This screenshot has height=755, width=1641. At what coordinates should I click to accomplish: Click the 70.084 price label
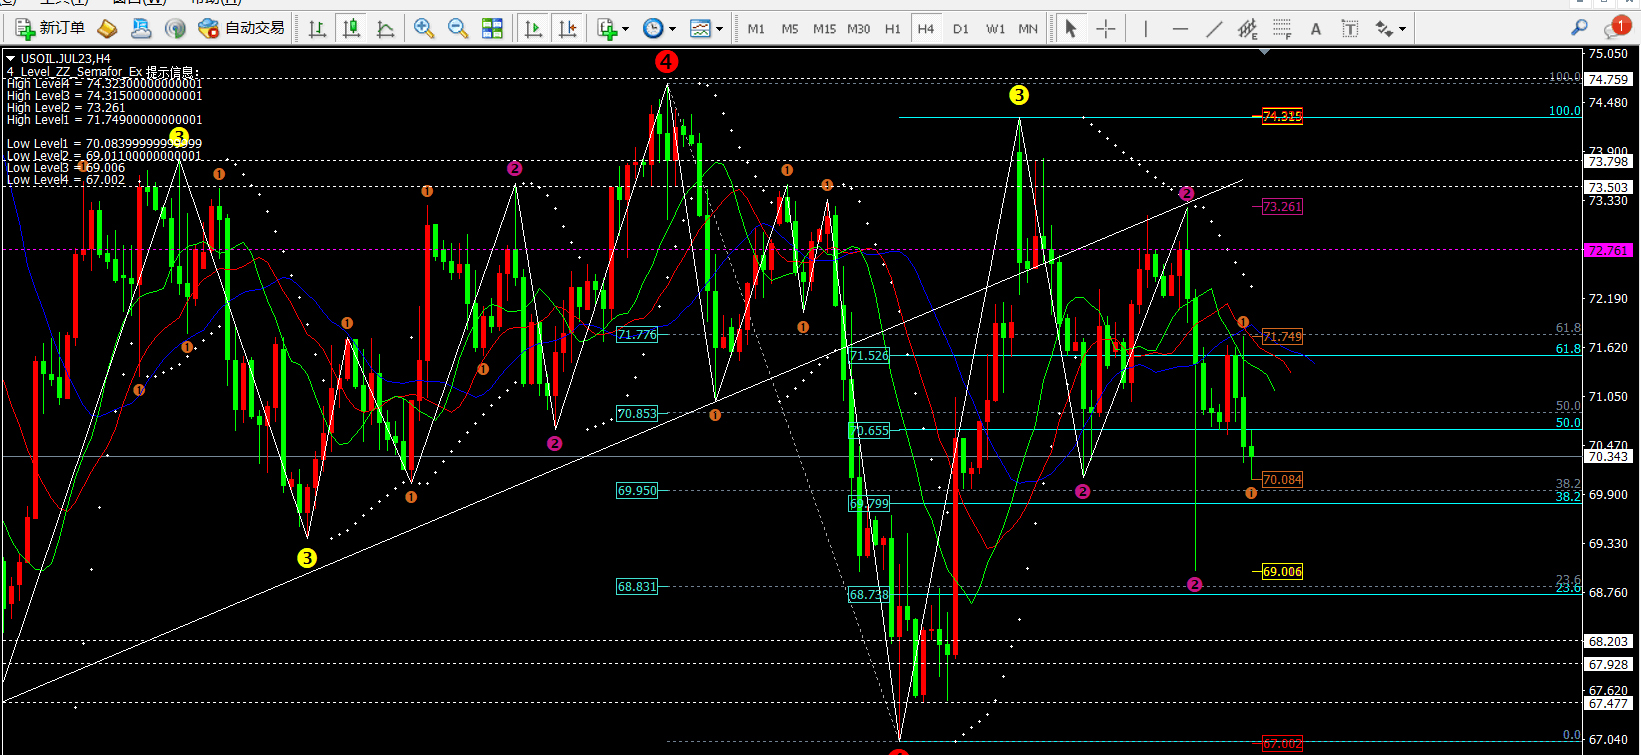(x=1282, y=480)
